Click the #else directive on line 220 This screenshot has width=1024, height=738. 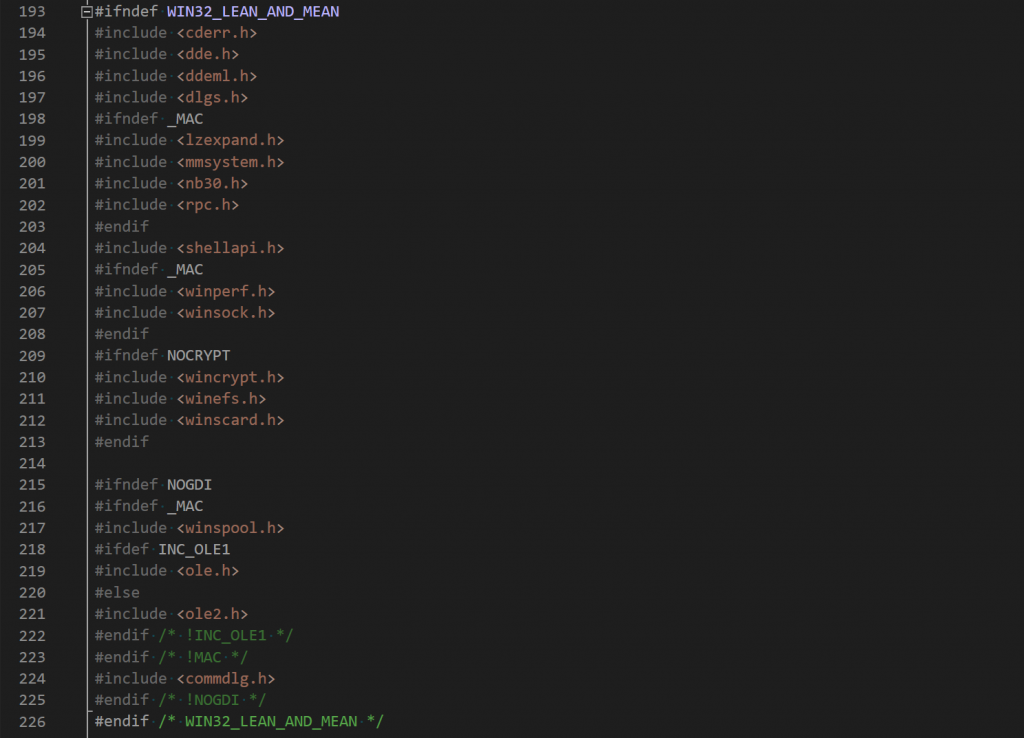pyautogui.click(x=117, y=592)
